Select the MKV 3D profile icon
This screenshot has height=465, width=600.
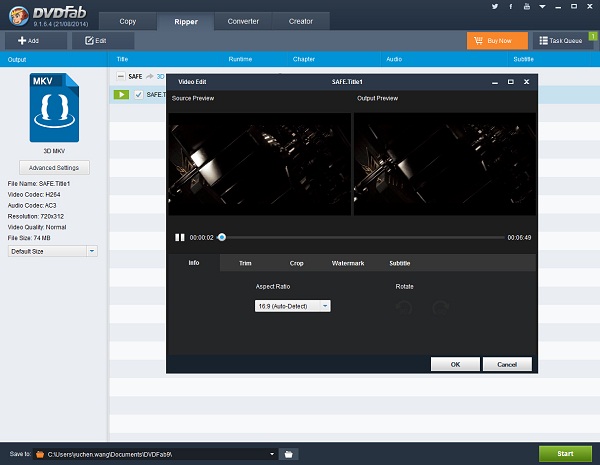coord(54,108)
